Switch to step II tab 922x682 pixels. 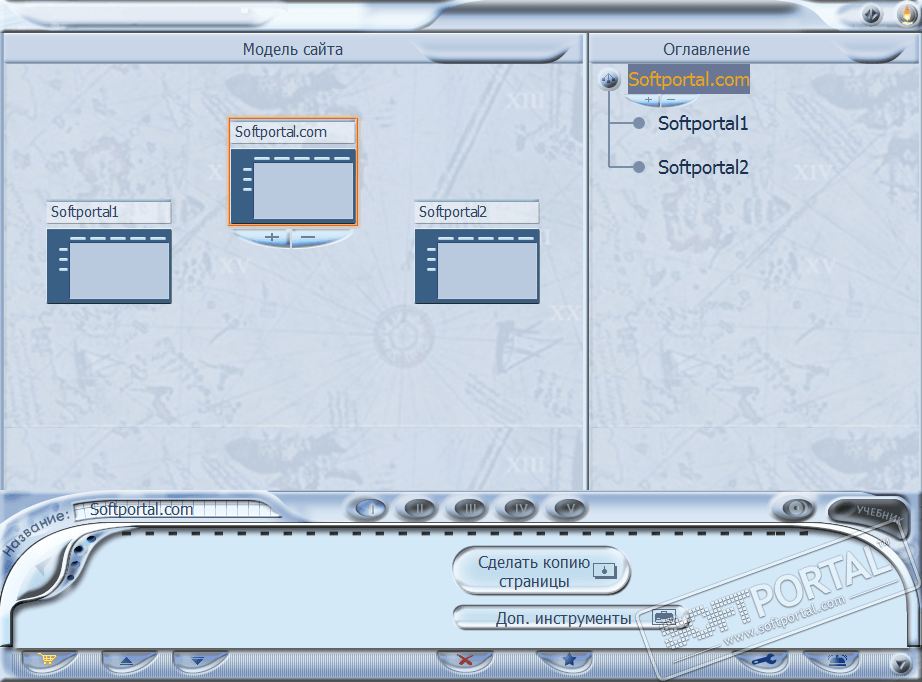click(419, 508)
